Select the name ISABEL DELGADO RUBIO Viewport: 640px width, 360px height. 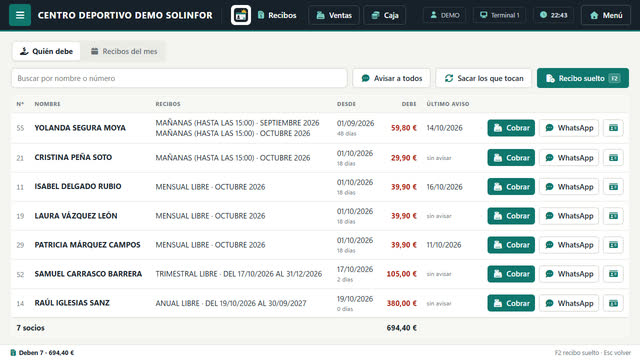(78, 186)
